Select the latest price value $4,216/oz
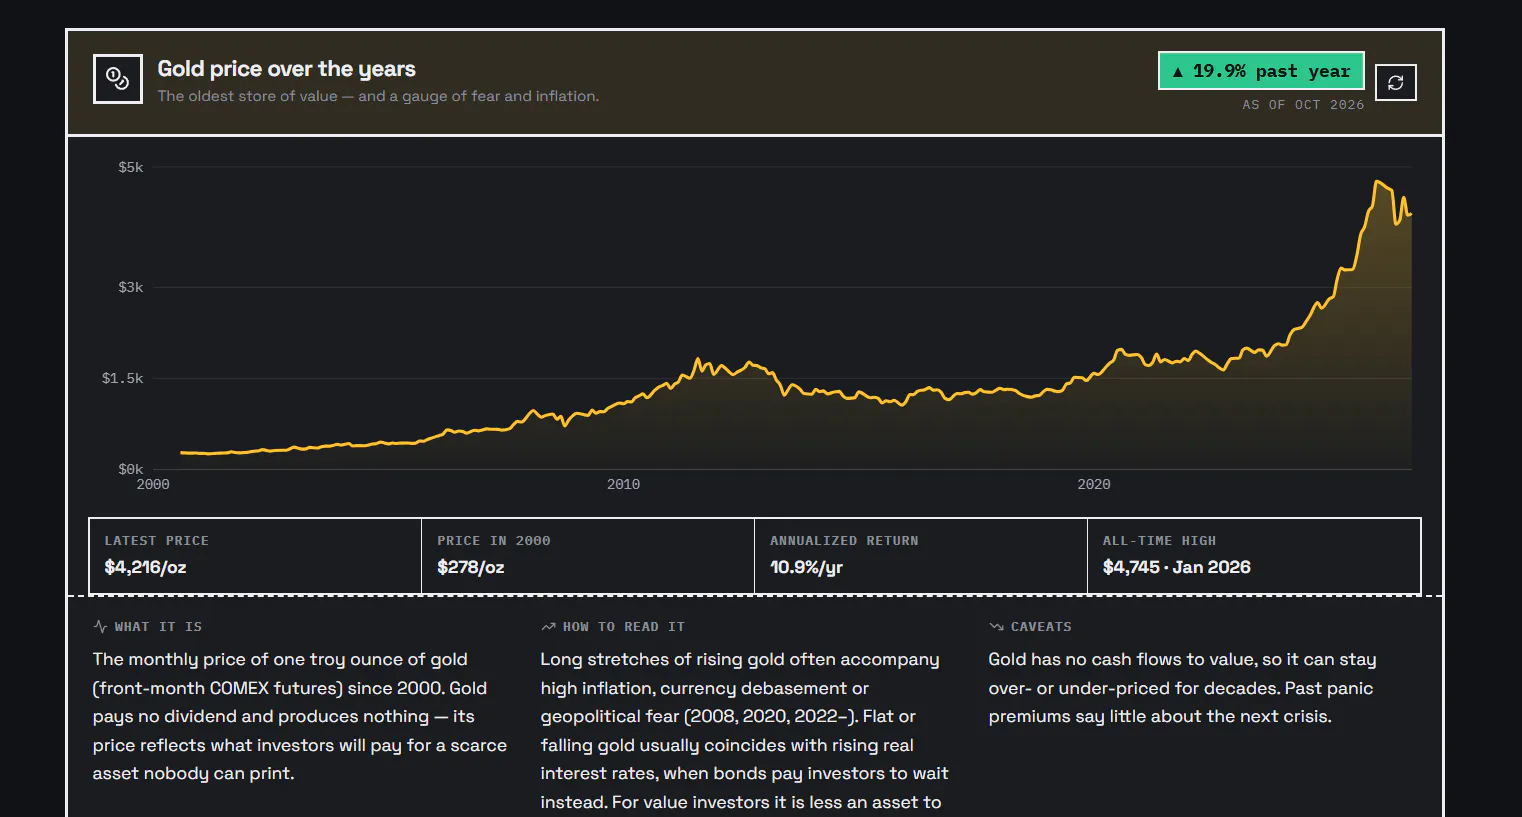 145,567
